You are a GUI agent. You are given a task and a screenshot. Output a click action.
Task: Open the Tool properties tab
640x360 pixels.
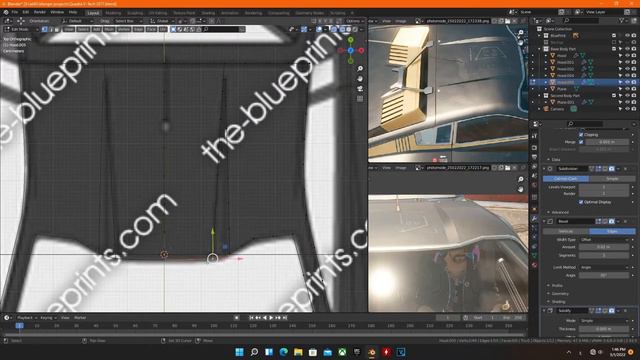tap(534, 136)
